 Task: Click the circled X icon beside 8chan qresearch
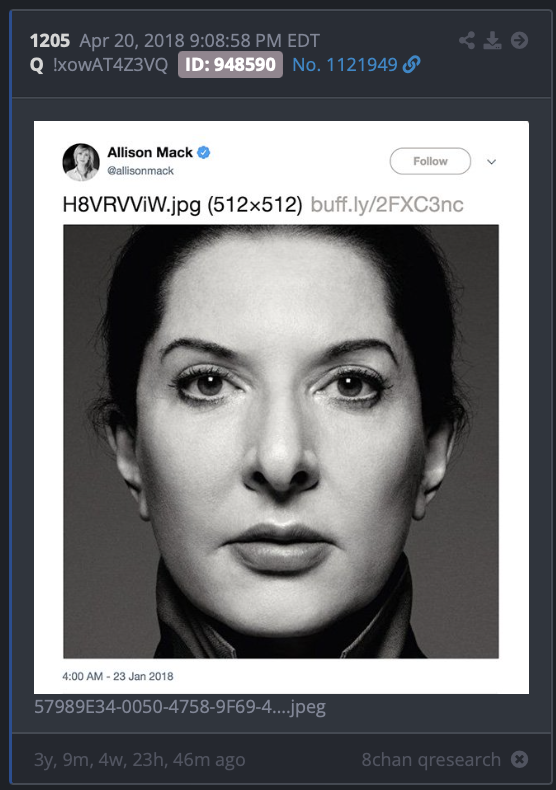519,759
